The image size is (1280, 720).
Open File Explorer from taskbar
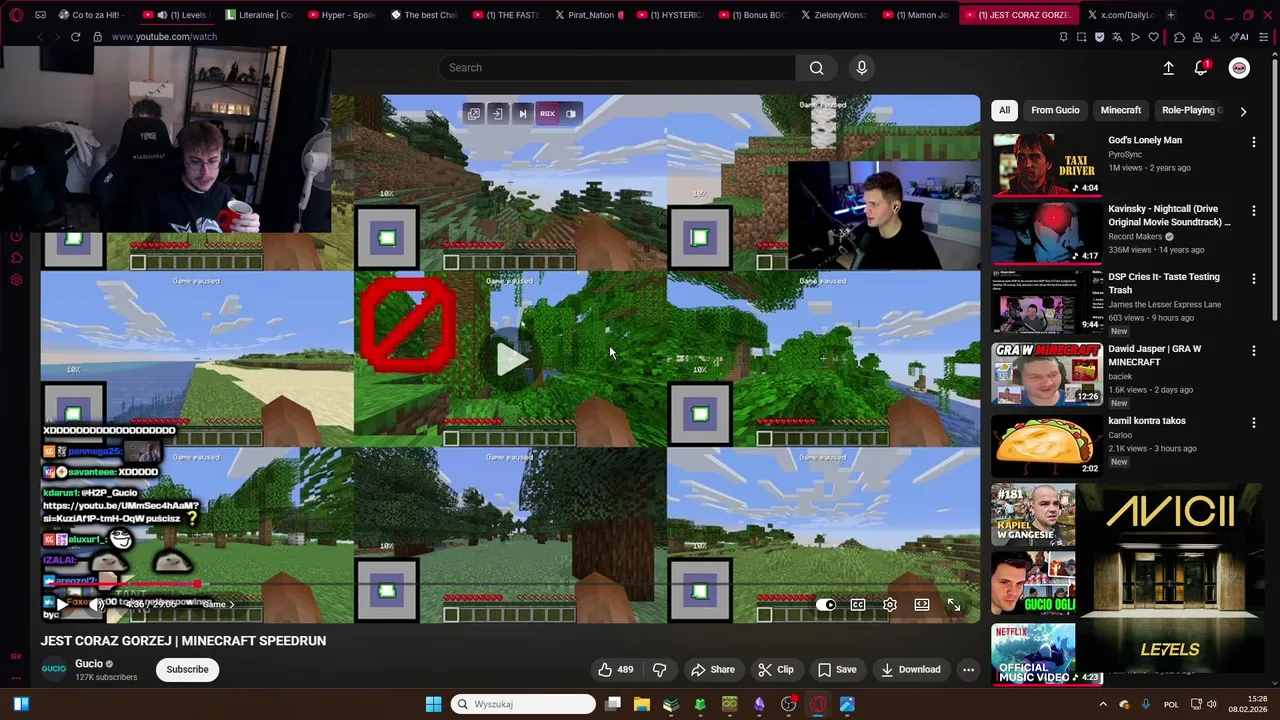pyautogui.click(x=641, y=704)
